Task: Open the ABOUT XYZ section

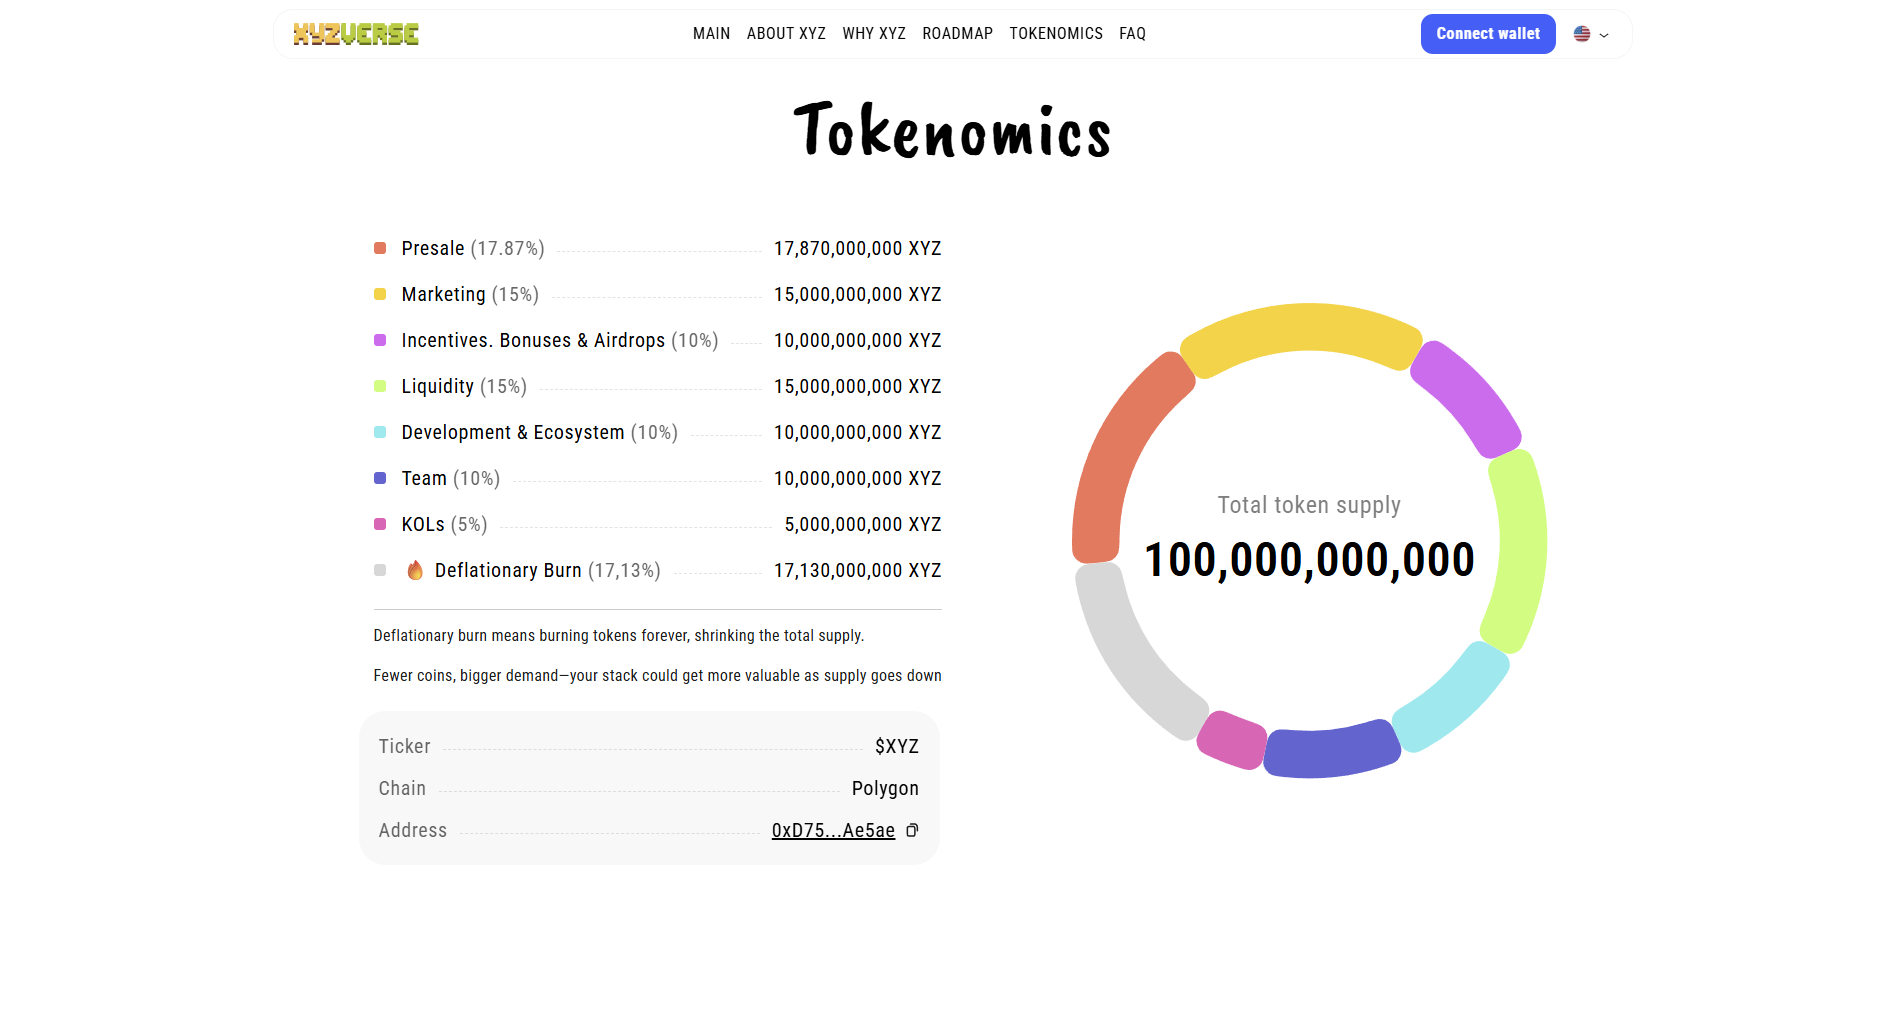Action: click(x=786, y=33)
